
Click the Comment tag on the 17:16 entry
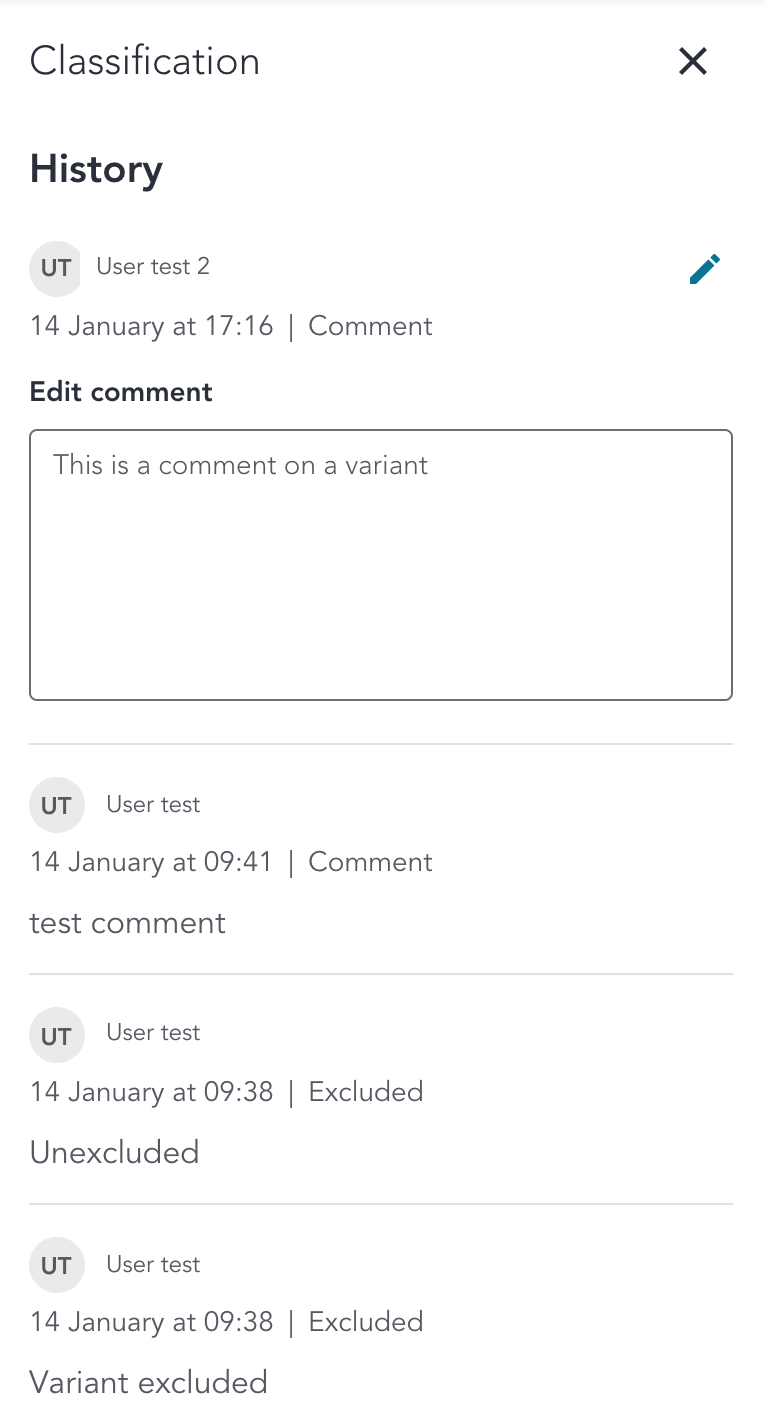point(370,326)
